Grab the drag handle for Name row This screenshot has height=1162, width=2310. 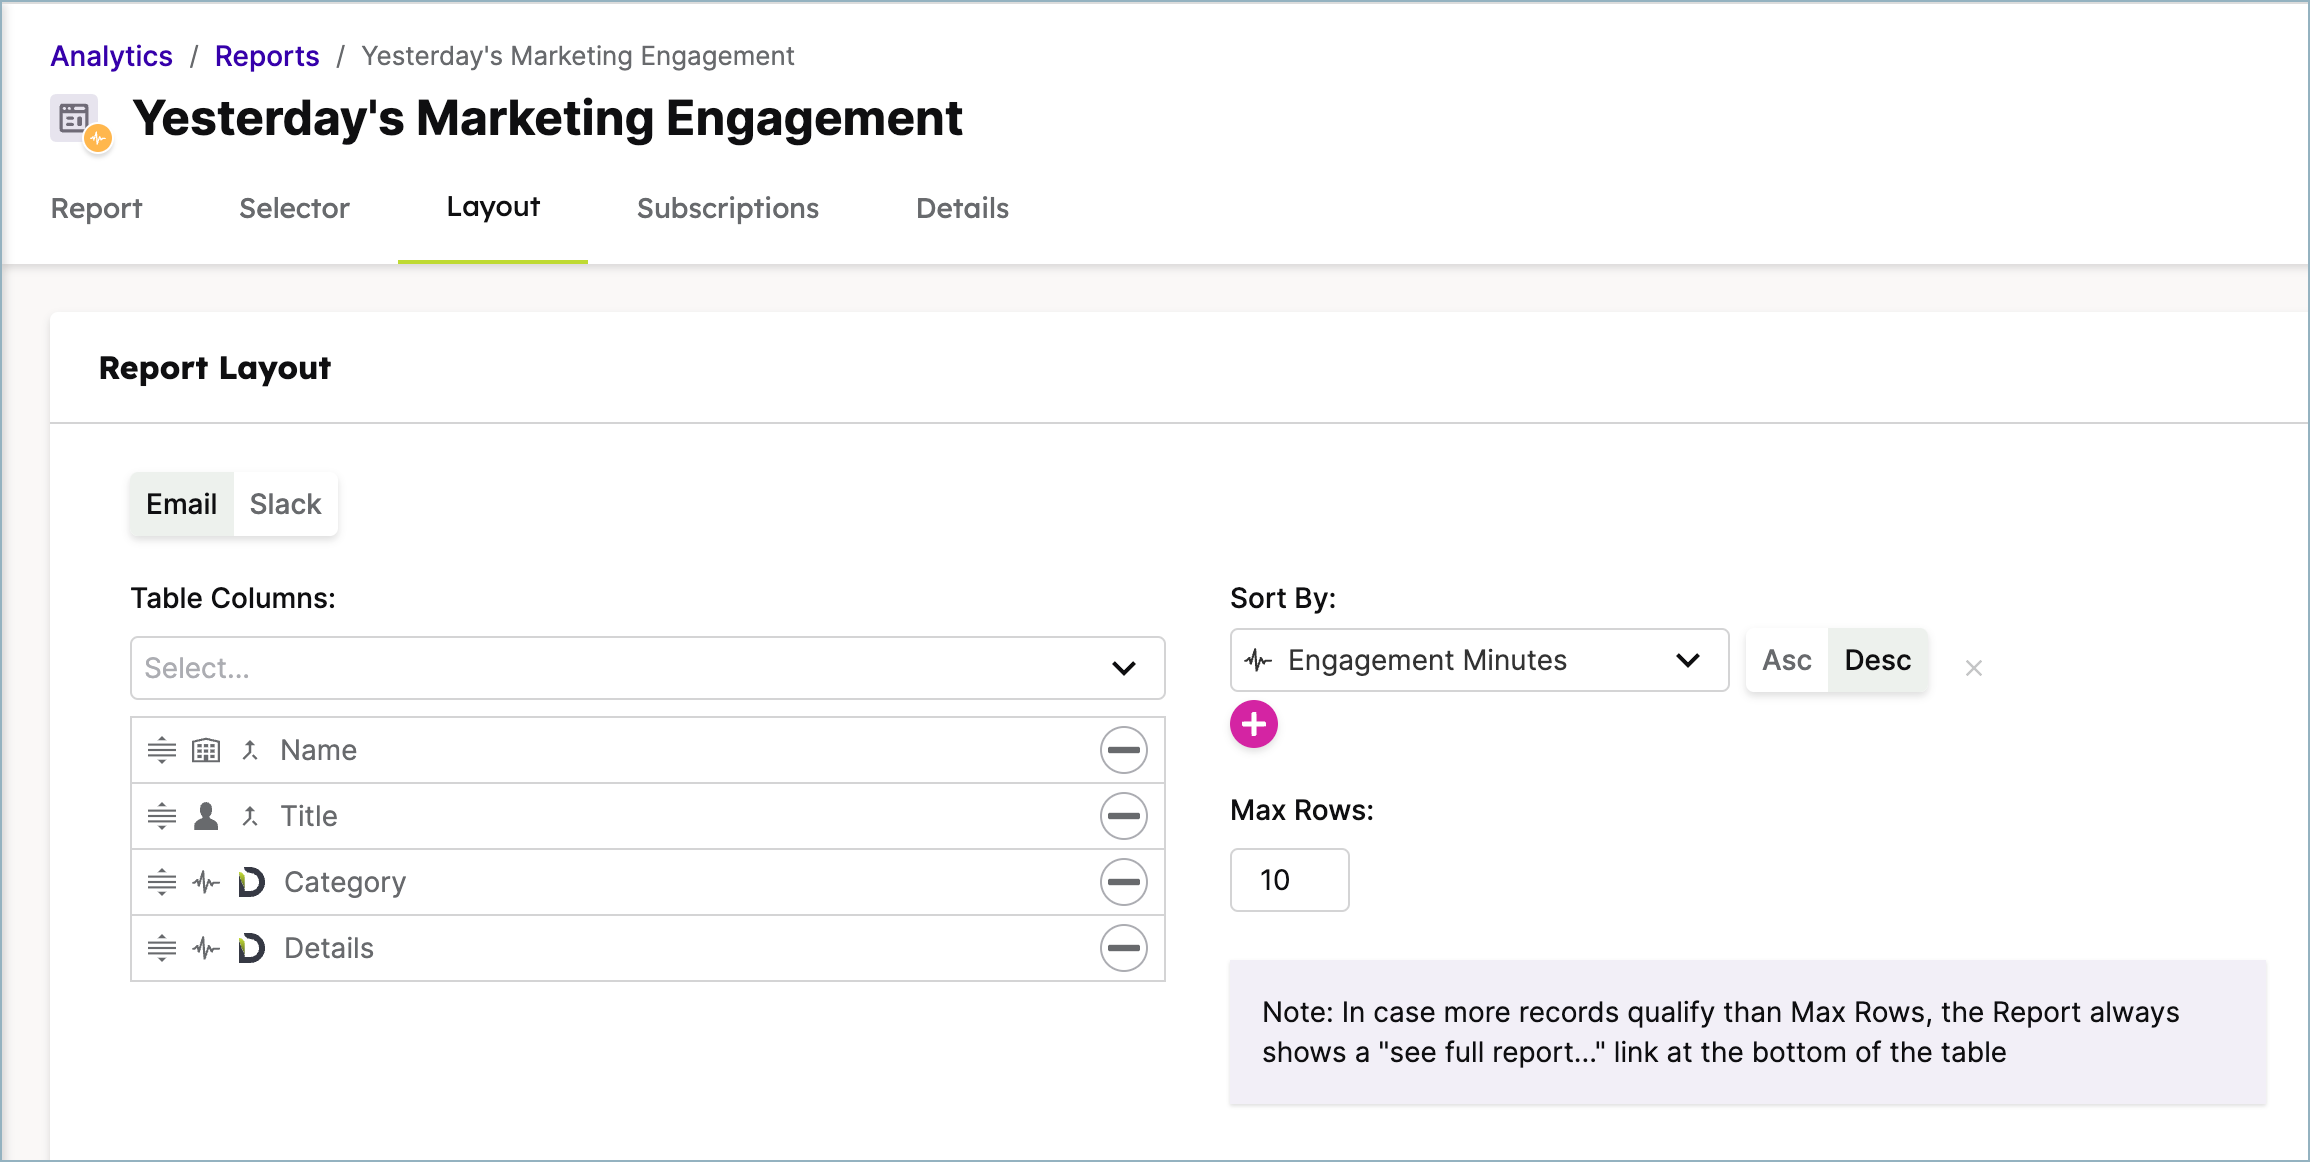(x=162, y=750)
